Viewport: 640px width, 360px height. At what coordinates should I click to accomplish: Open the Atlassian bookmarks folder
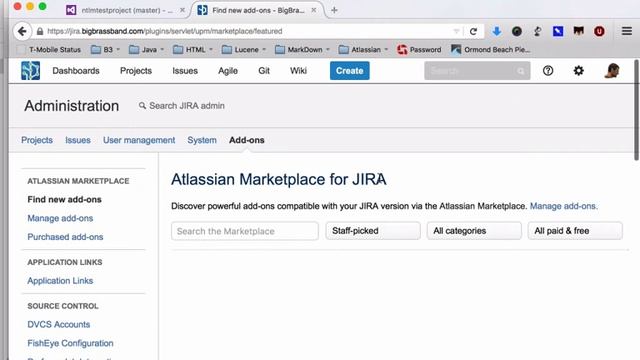coord(363,50)
